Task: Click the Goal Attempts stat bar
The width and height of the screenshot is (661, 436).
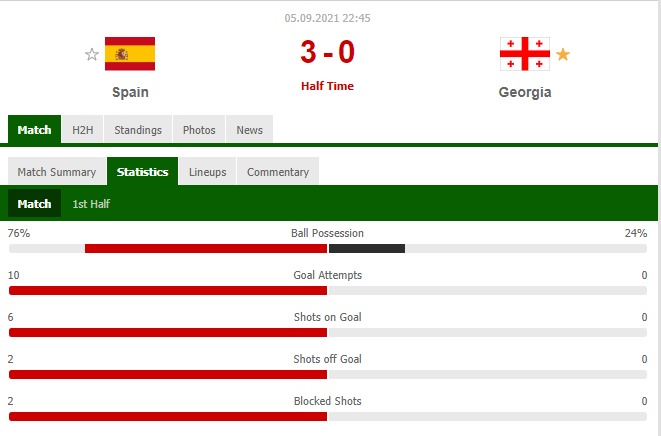Action: (x=327, y=290)
